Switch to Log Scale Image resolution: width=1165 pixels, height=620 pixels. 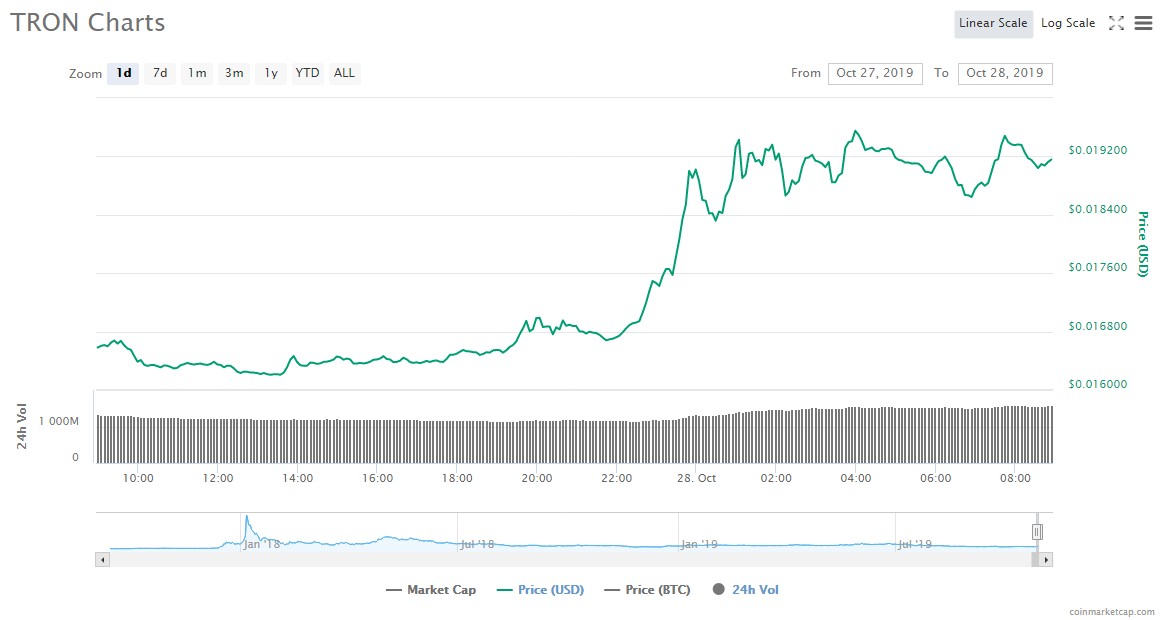click(1068, 23)
